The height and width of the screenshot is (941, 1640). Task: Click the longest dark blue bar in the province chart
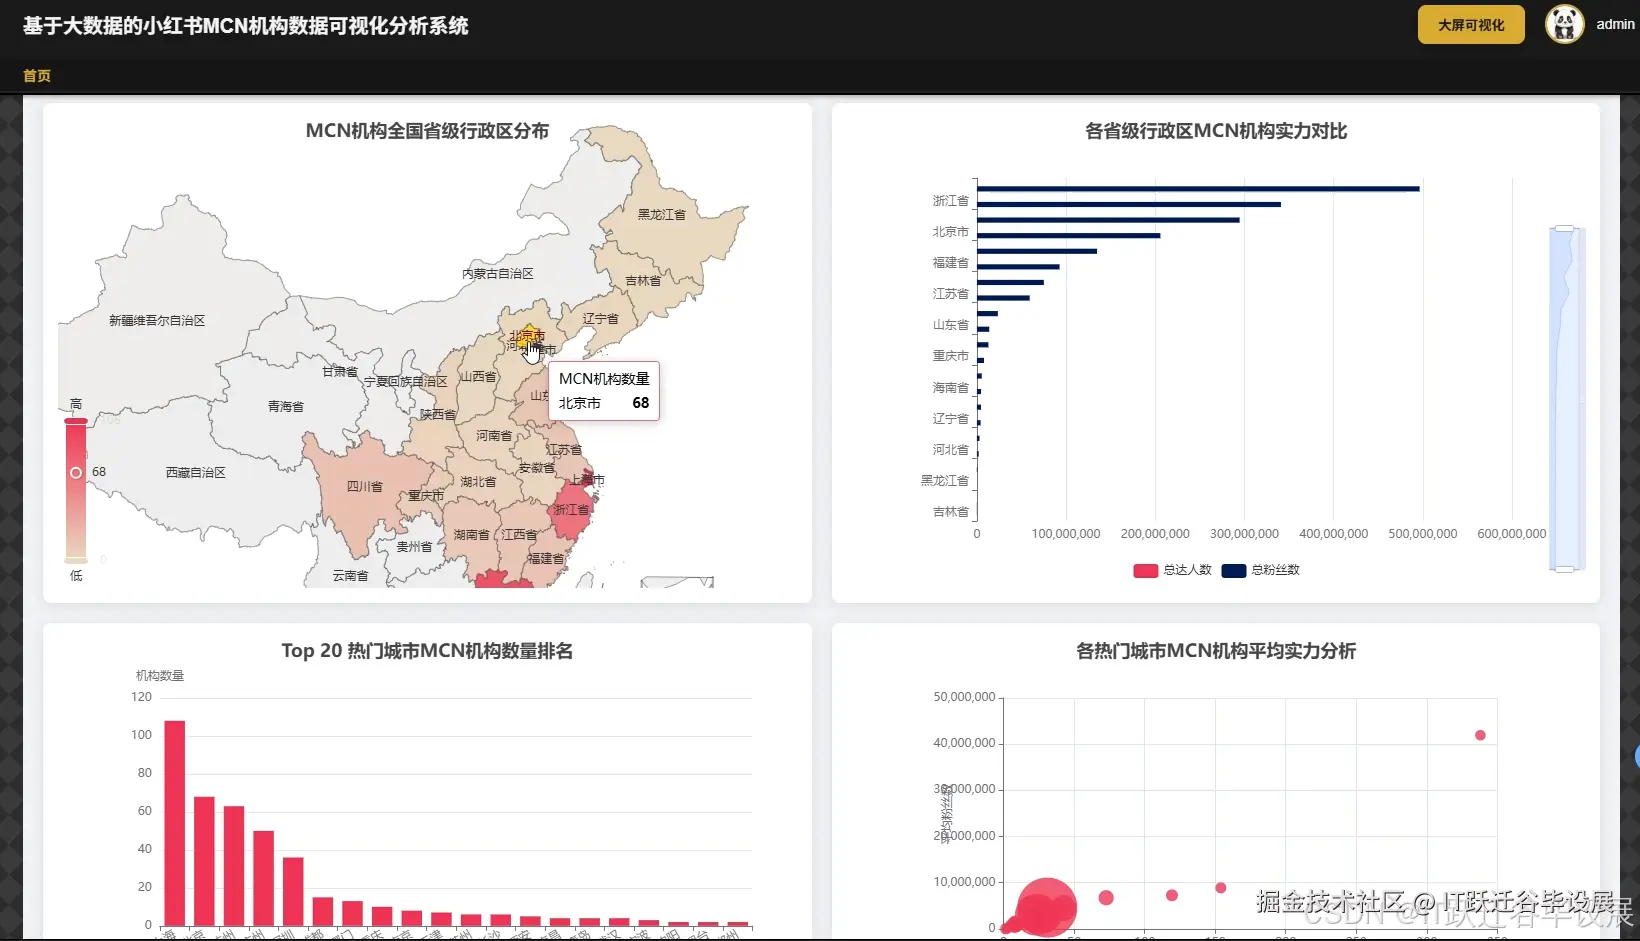pyautogui.click(x=1198, y=189)
